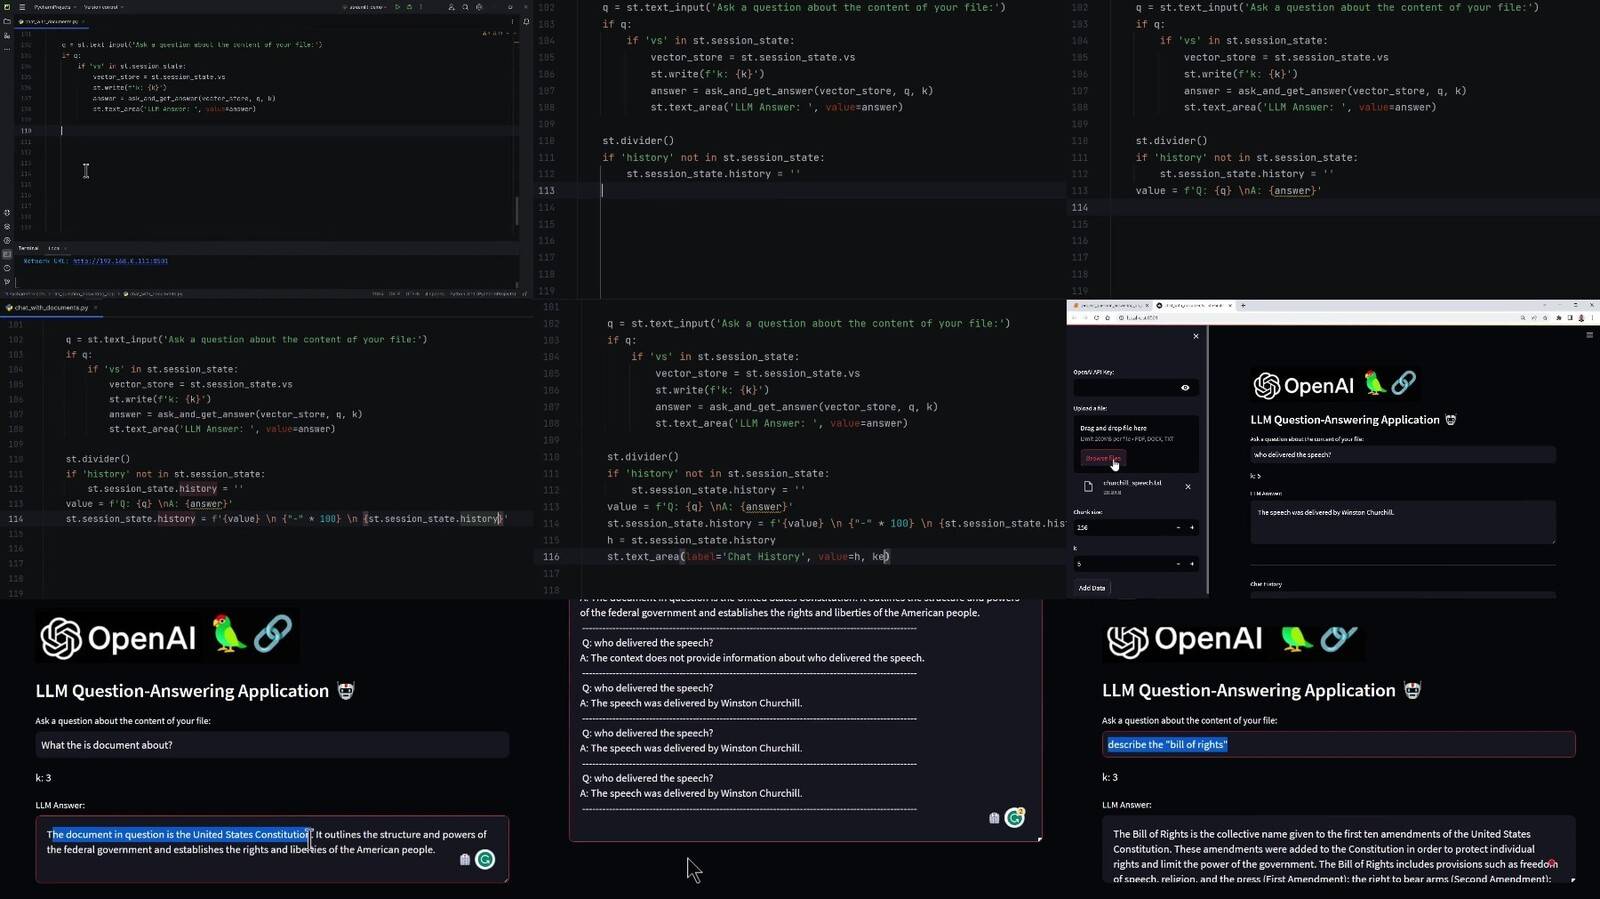
Task: Click 'describe the bill of rights' input
Action: point(1338,744)
